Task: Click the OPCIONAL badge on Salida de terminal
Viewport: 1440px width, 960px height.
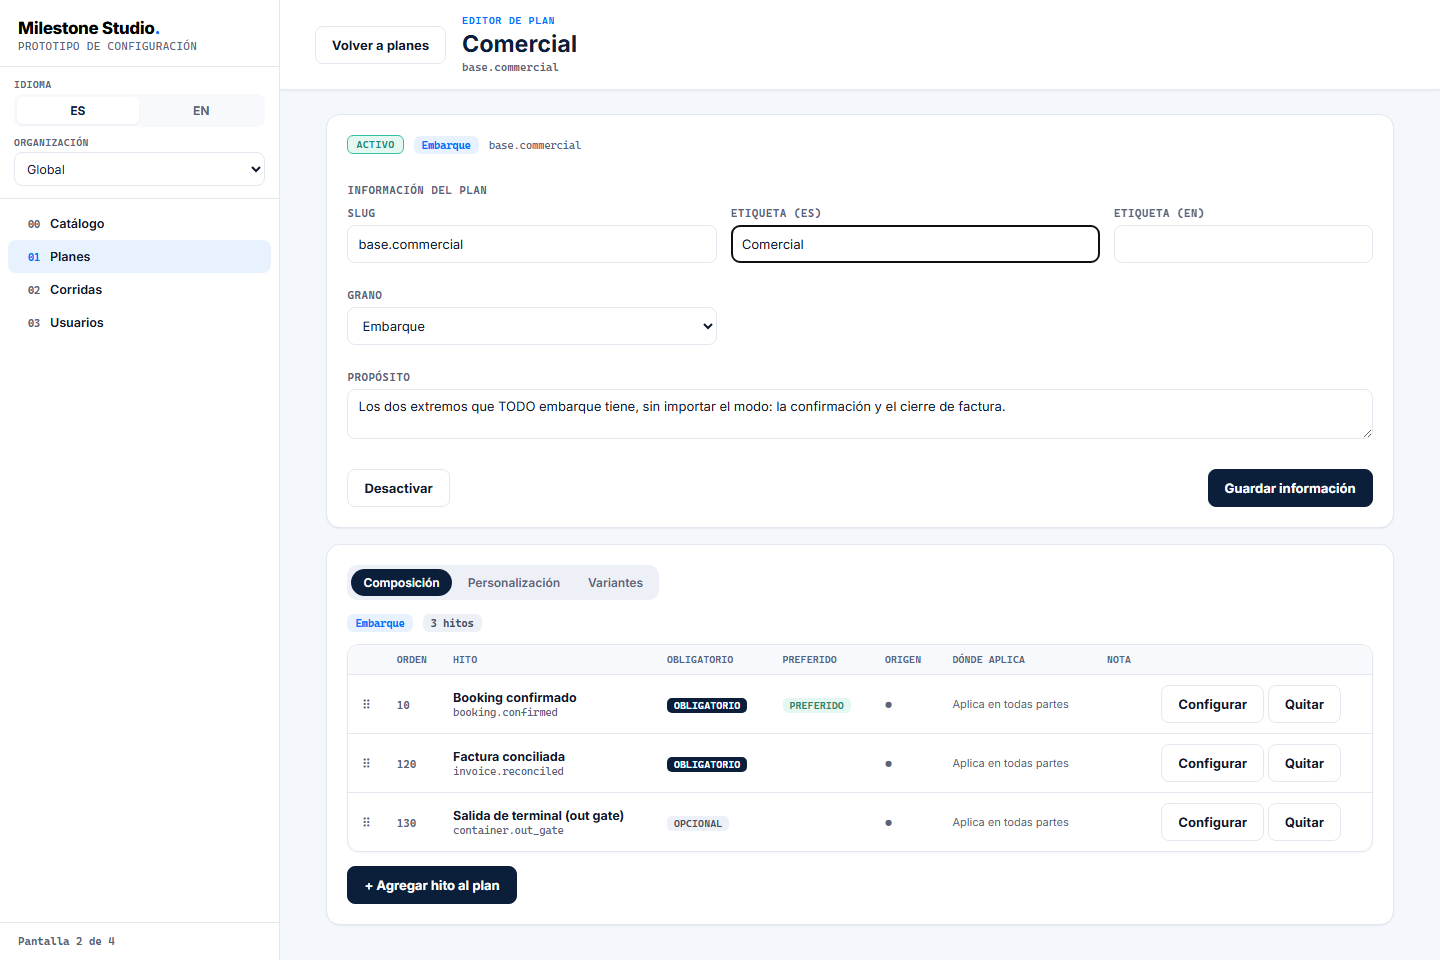Action: [x=697, y=823]
